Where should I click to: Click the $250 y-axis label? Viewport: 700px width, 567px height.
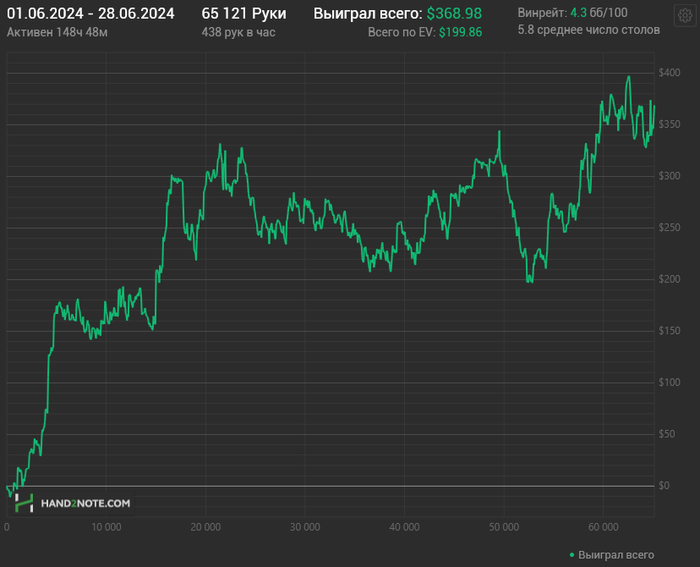pos(669,228)
